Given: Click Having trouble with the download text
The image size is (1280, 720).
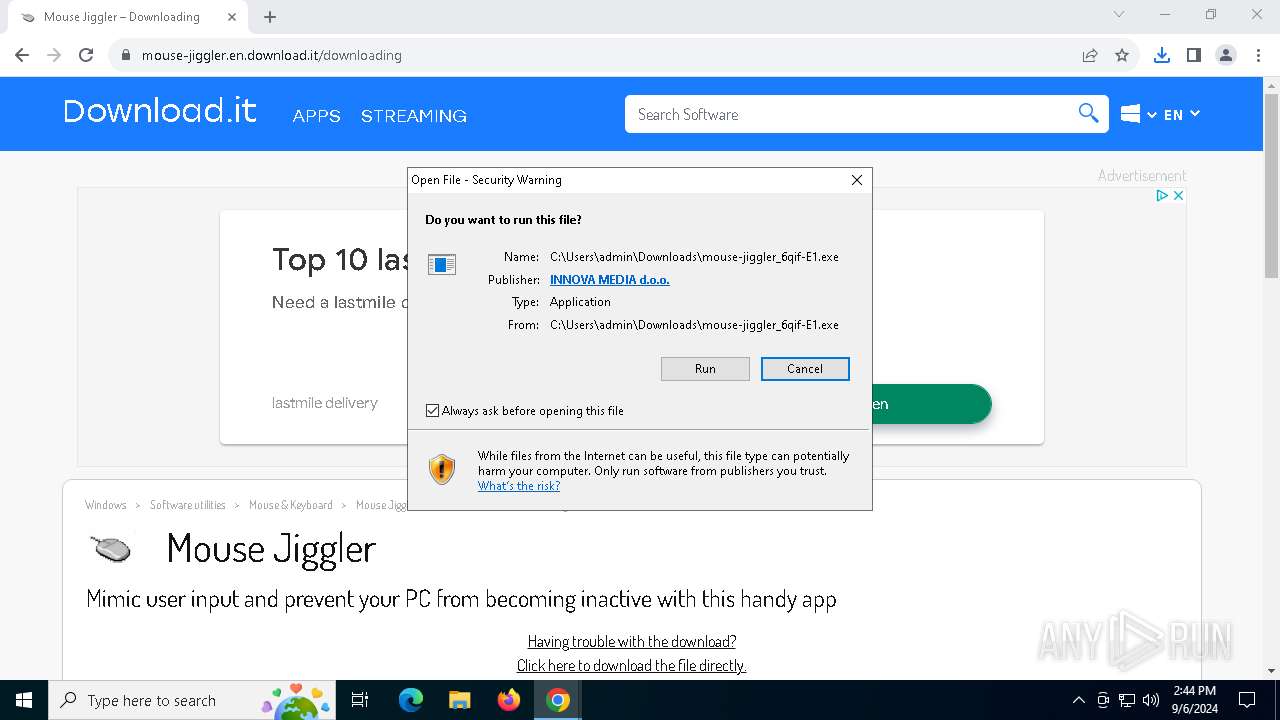Looking at the screenshot, I should click(631, 642).
